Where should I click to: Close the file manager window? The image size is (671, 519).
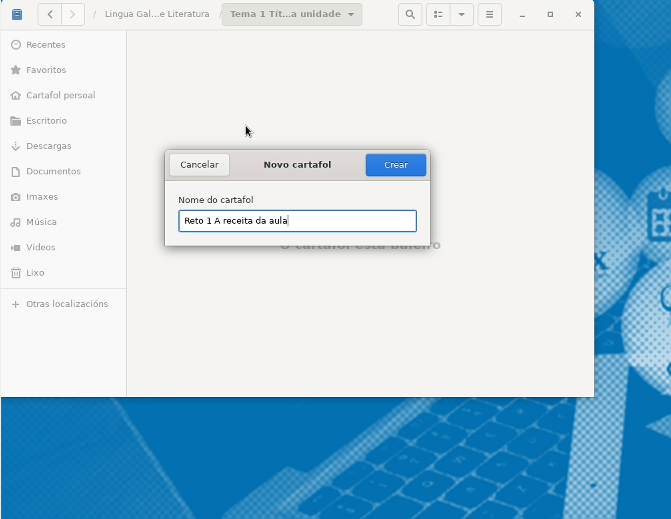point(577,15)
